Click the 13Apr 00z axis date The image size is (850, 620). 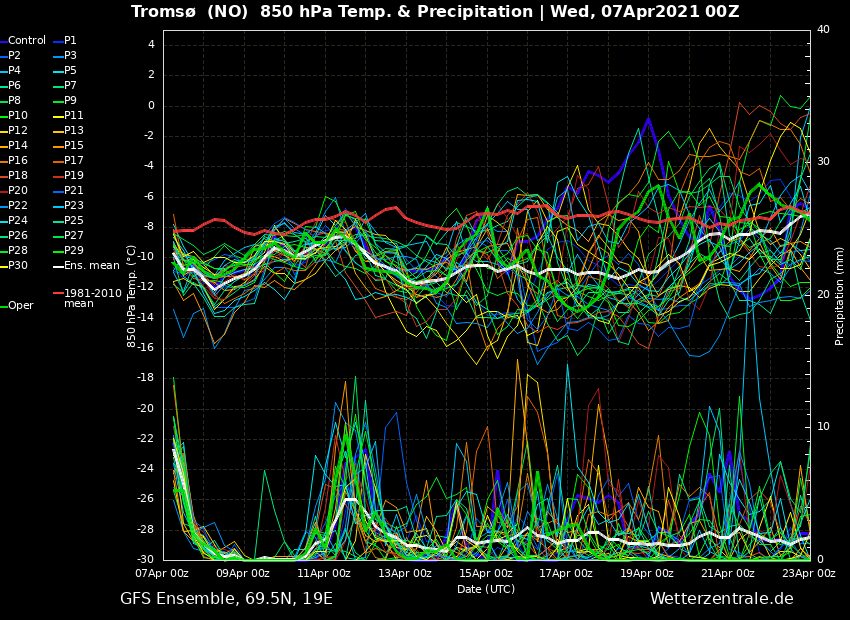click(x=407, y=573)
